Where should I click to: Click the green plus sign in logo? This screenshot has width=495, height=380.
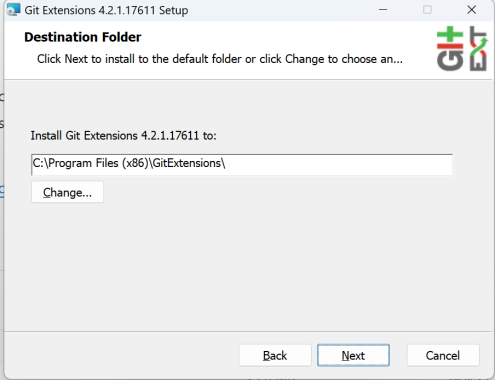pyautogui.click(x=450, y=34)
